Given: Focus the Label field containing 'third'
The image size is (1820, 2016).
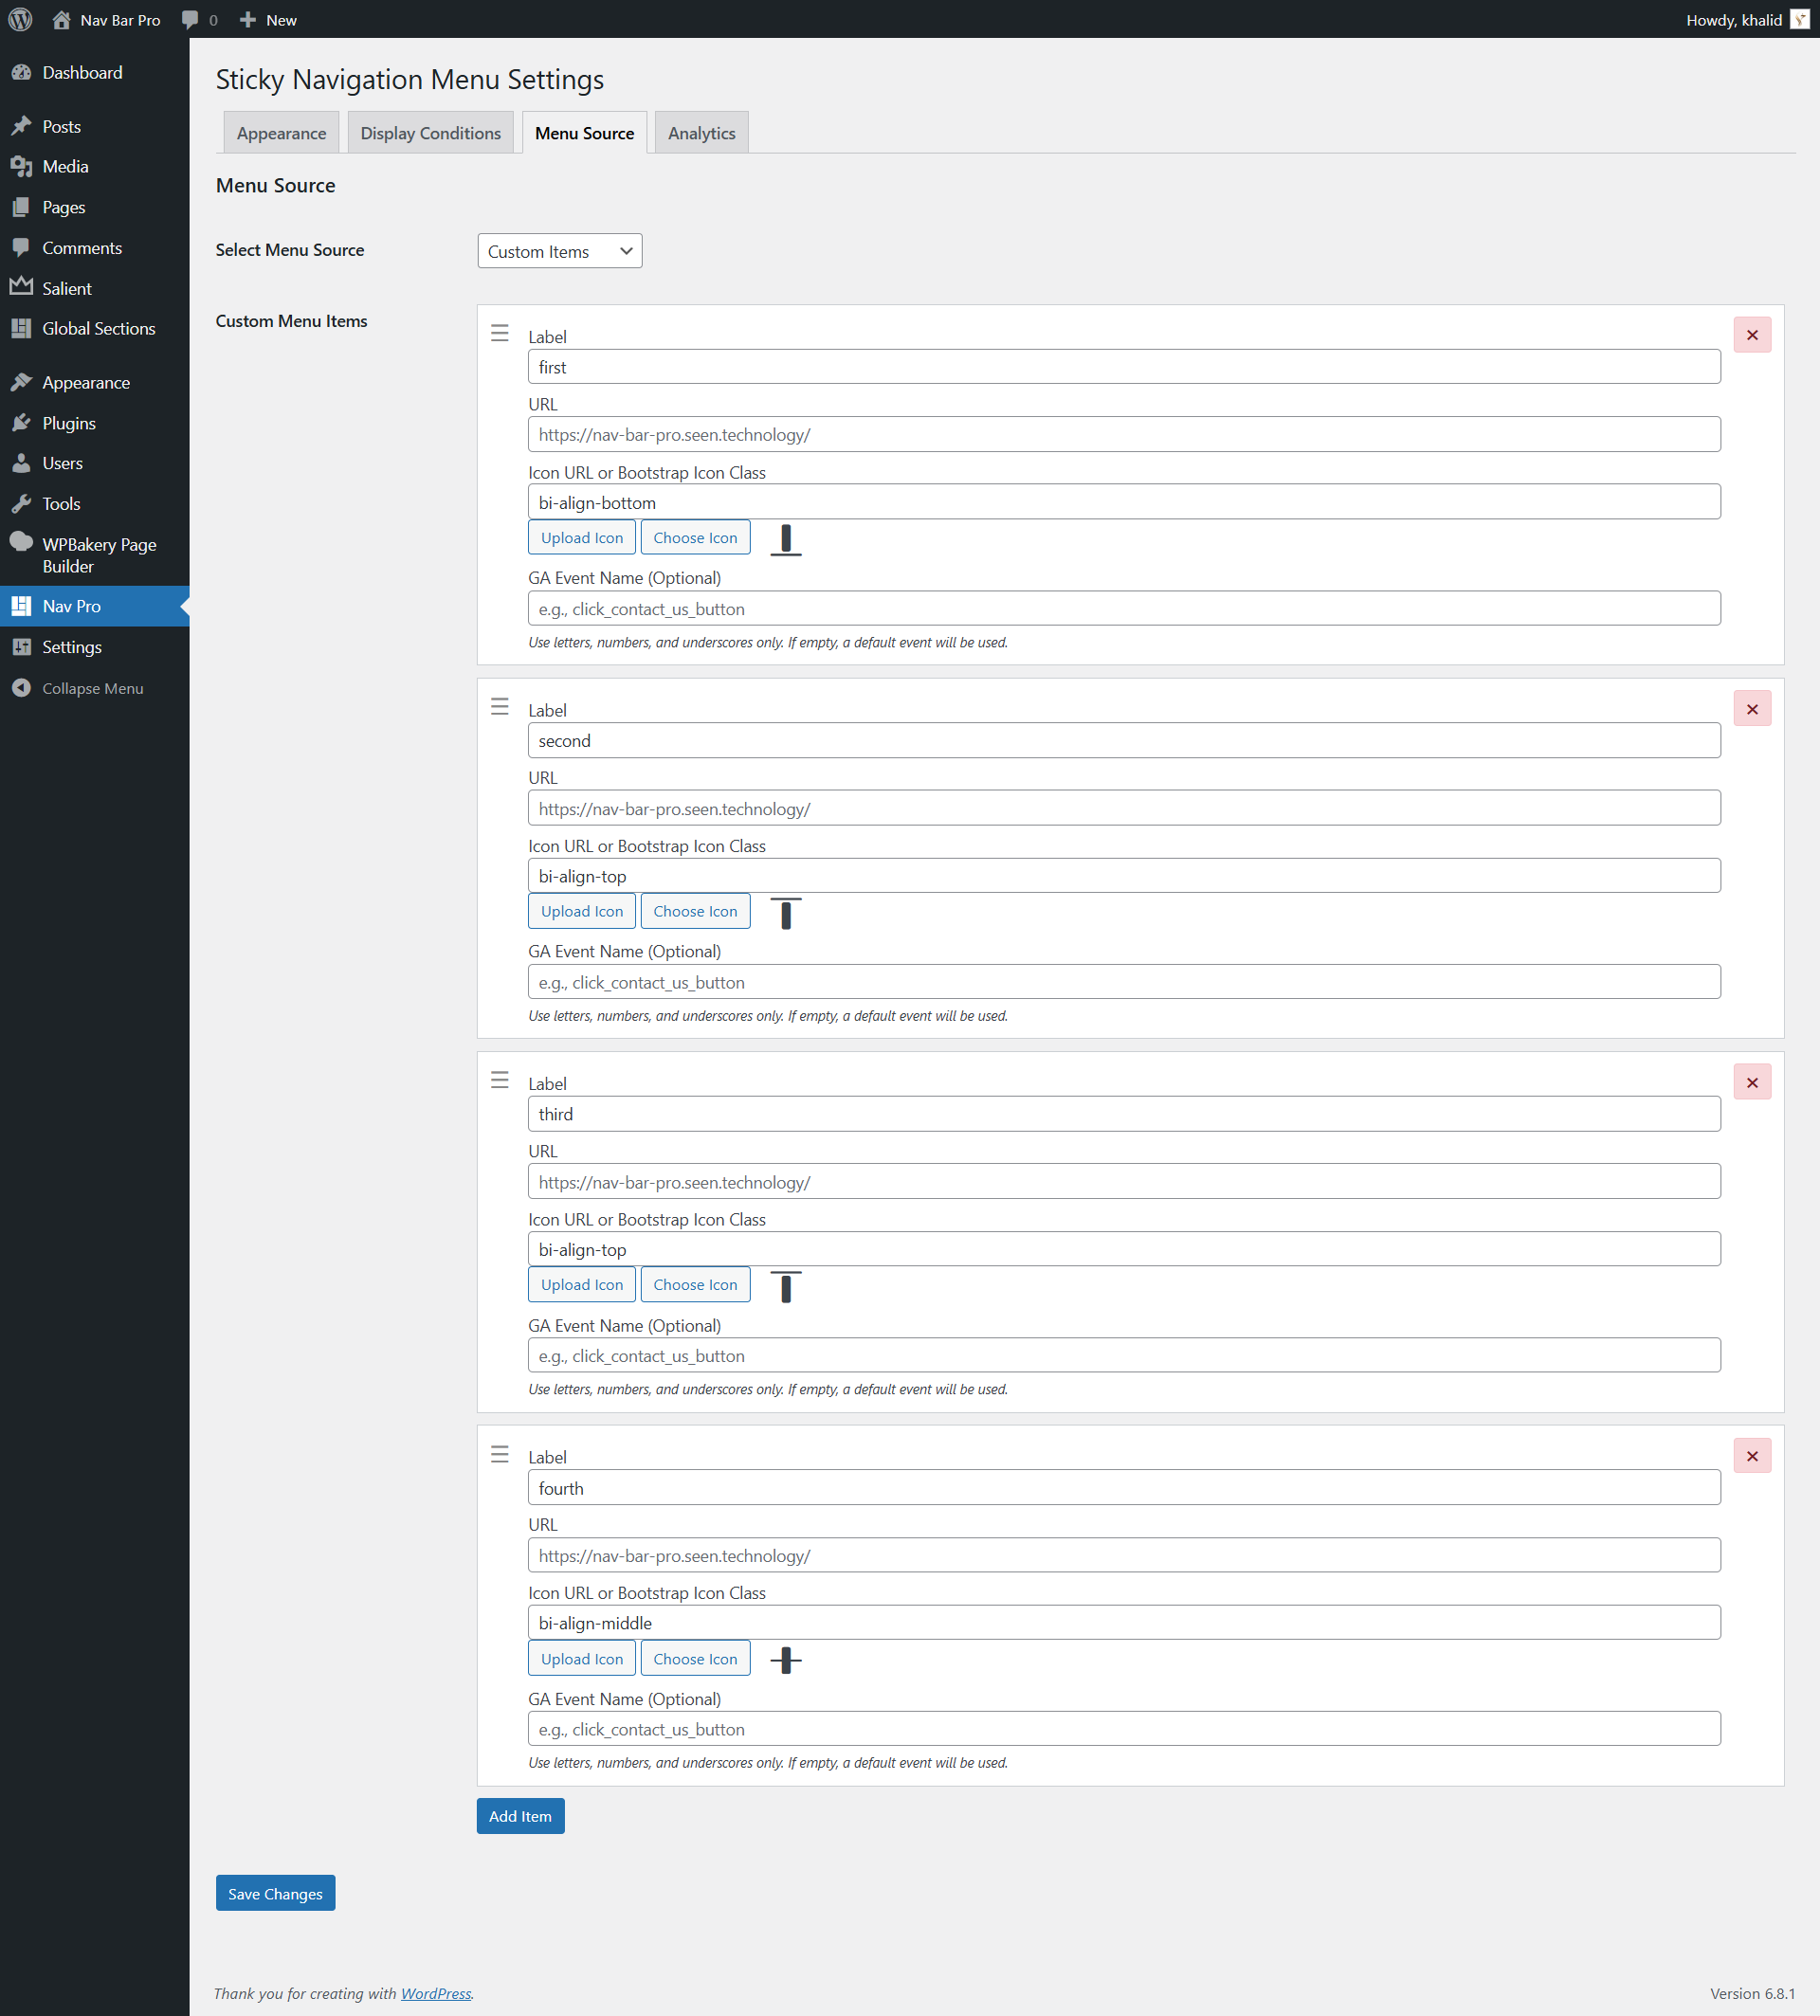Looking at the screenshot, I should [1124, 1113].
